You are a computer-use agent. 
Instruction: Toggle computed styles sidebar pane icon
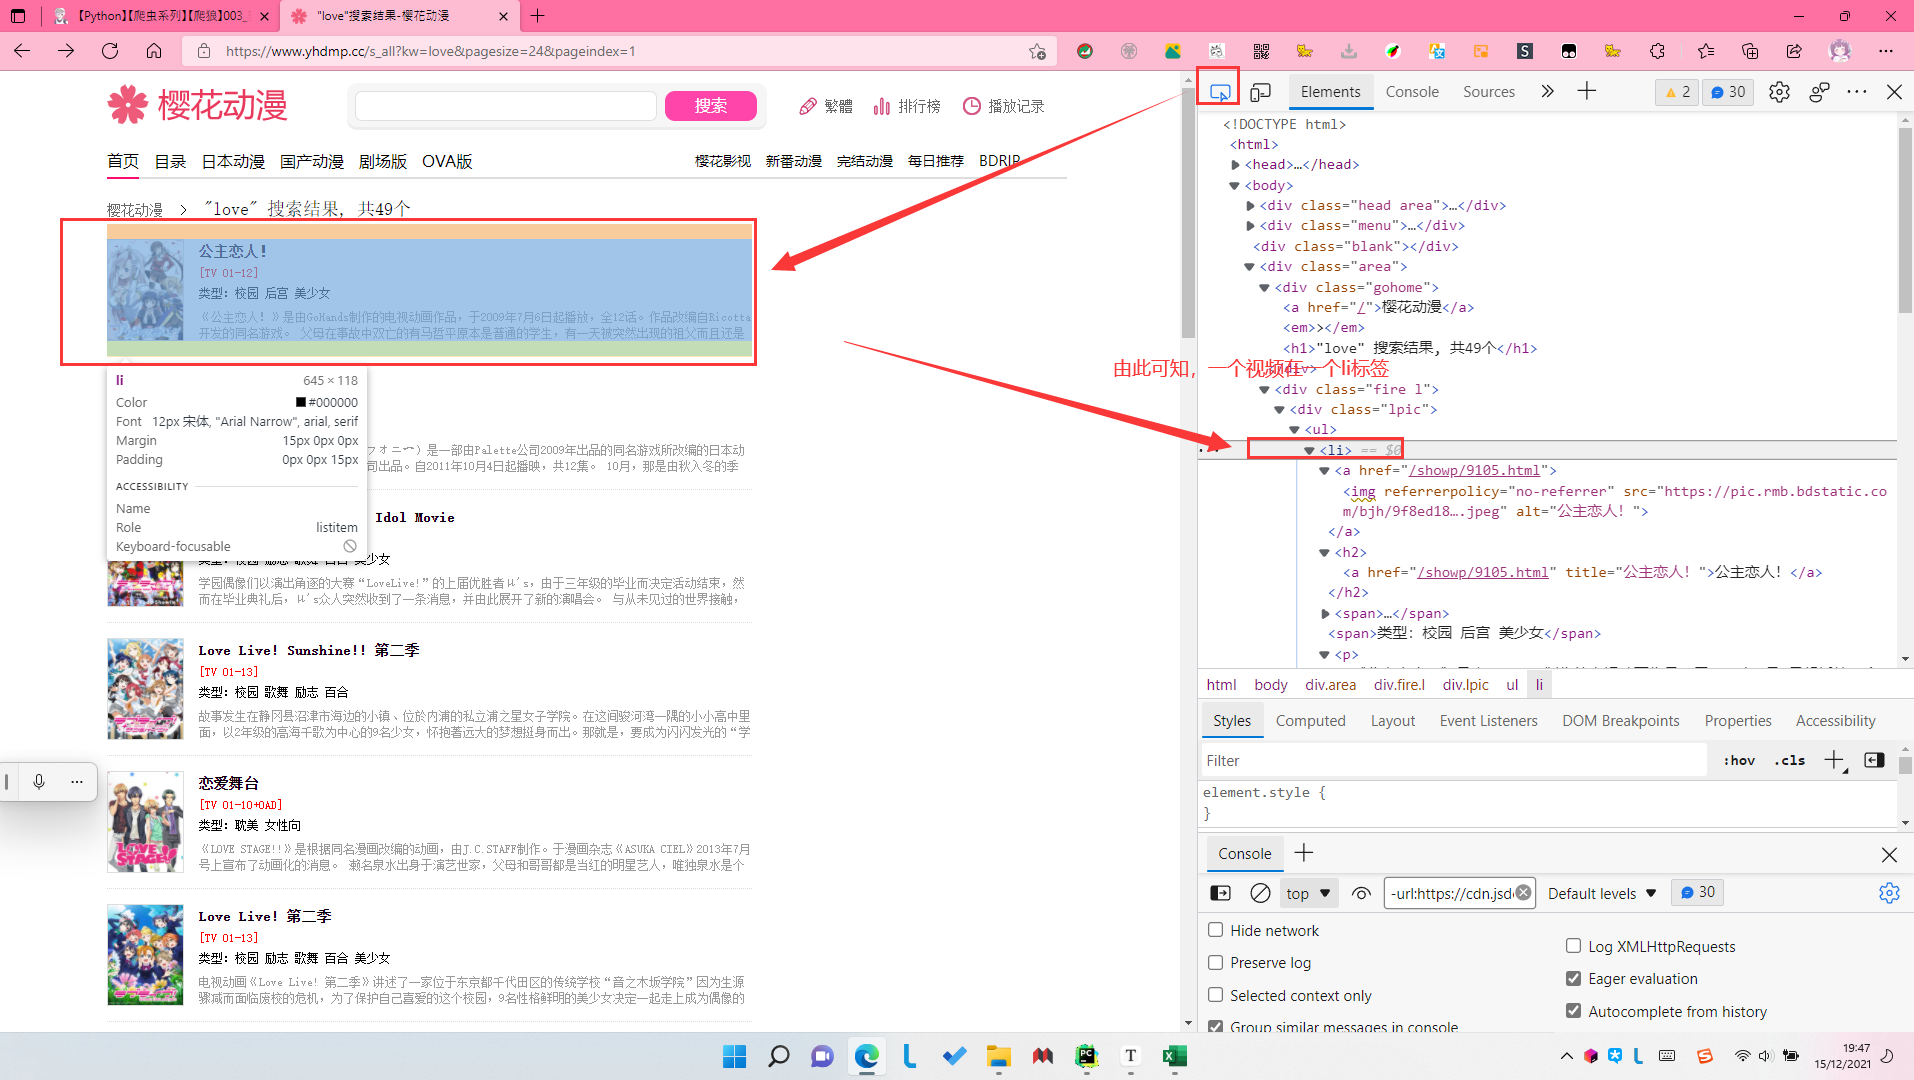(x=1874, y=761)
